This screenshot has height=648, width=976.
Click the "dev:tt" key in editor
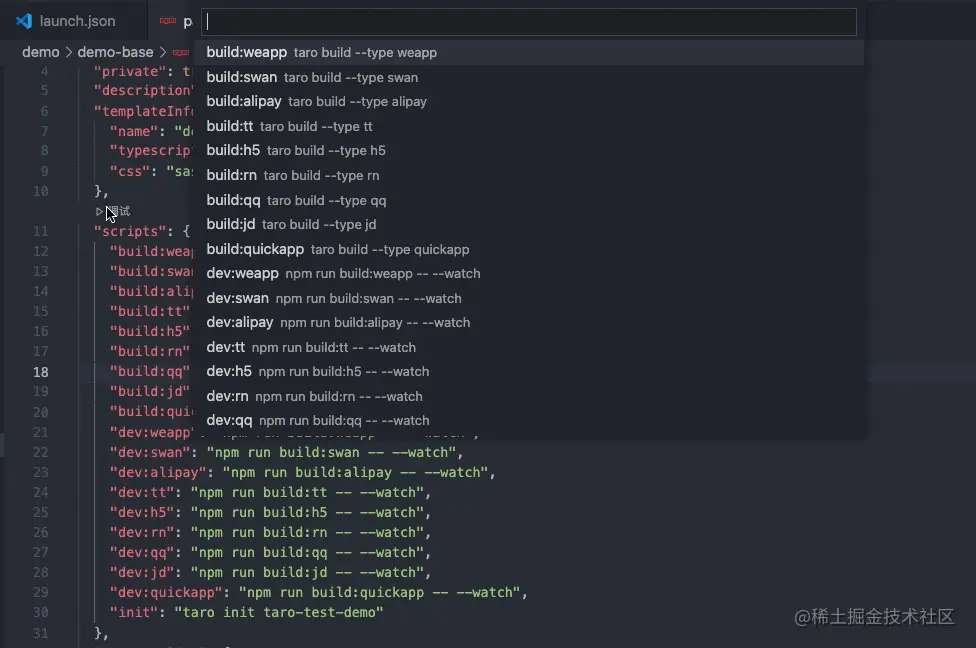pos(141,492)
